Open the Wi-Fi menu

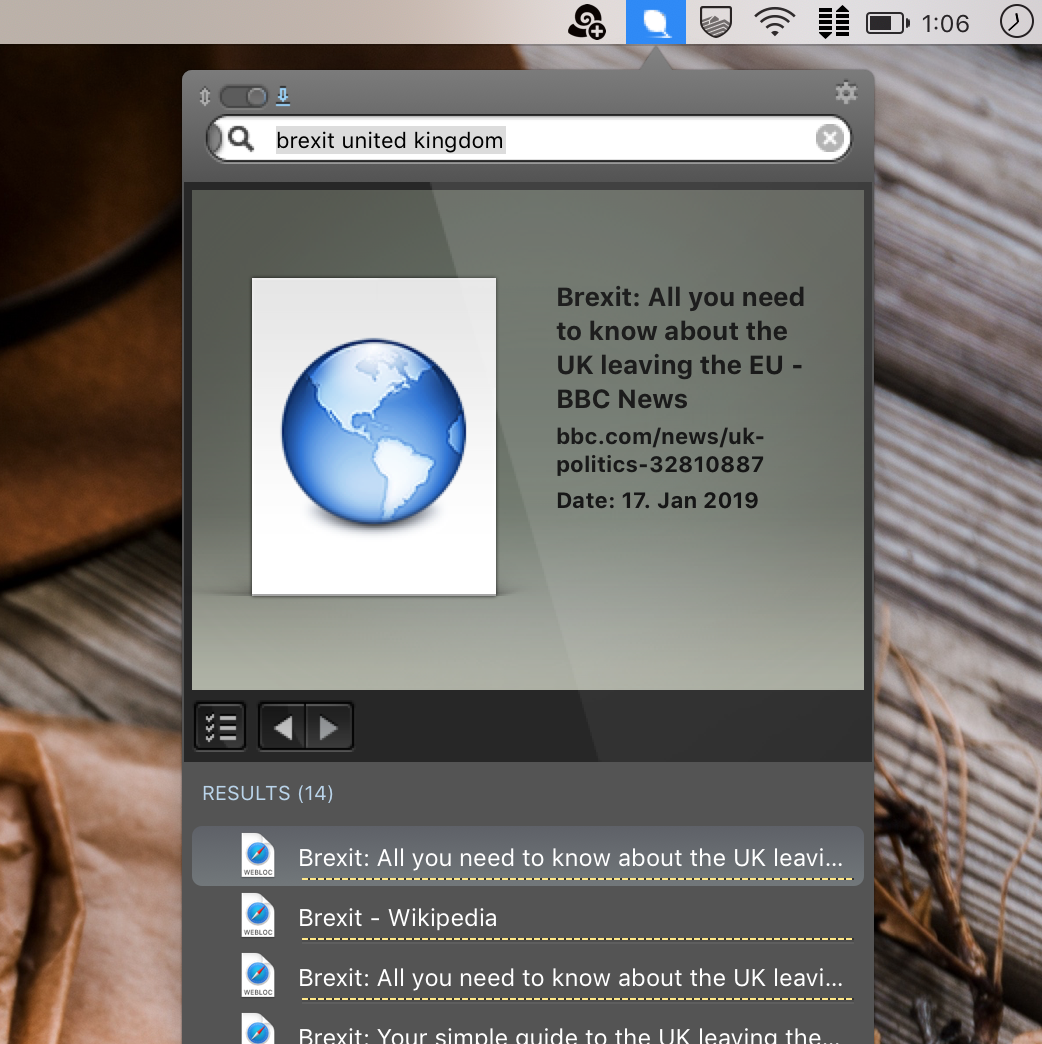(x=774, y=22)
